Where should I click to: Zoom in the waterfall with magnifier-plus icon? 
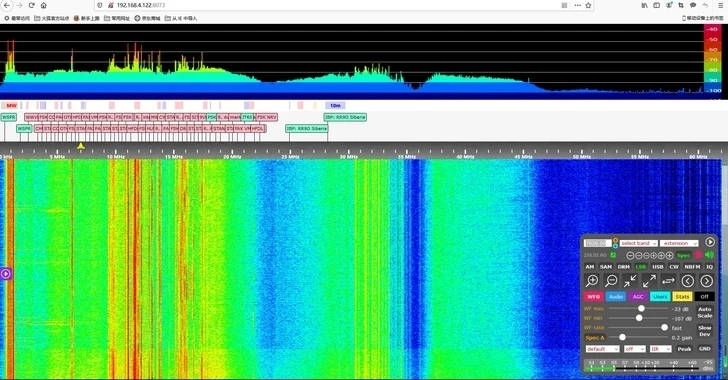[x=592, y=281]
